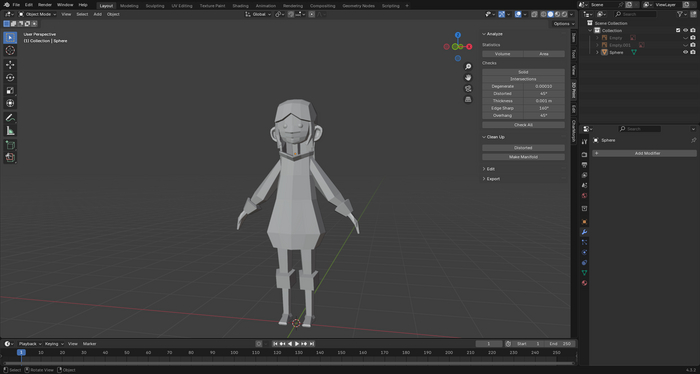Viewport: 700px width, 374px height.
Task: Toggle Collection eye visibility
Action: coord(685,30)
